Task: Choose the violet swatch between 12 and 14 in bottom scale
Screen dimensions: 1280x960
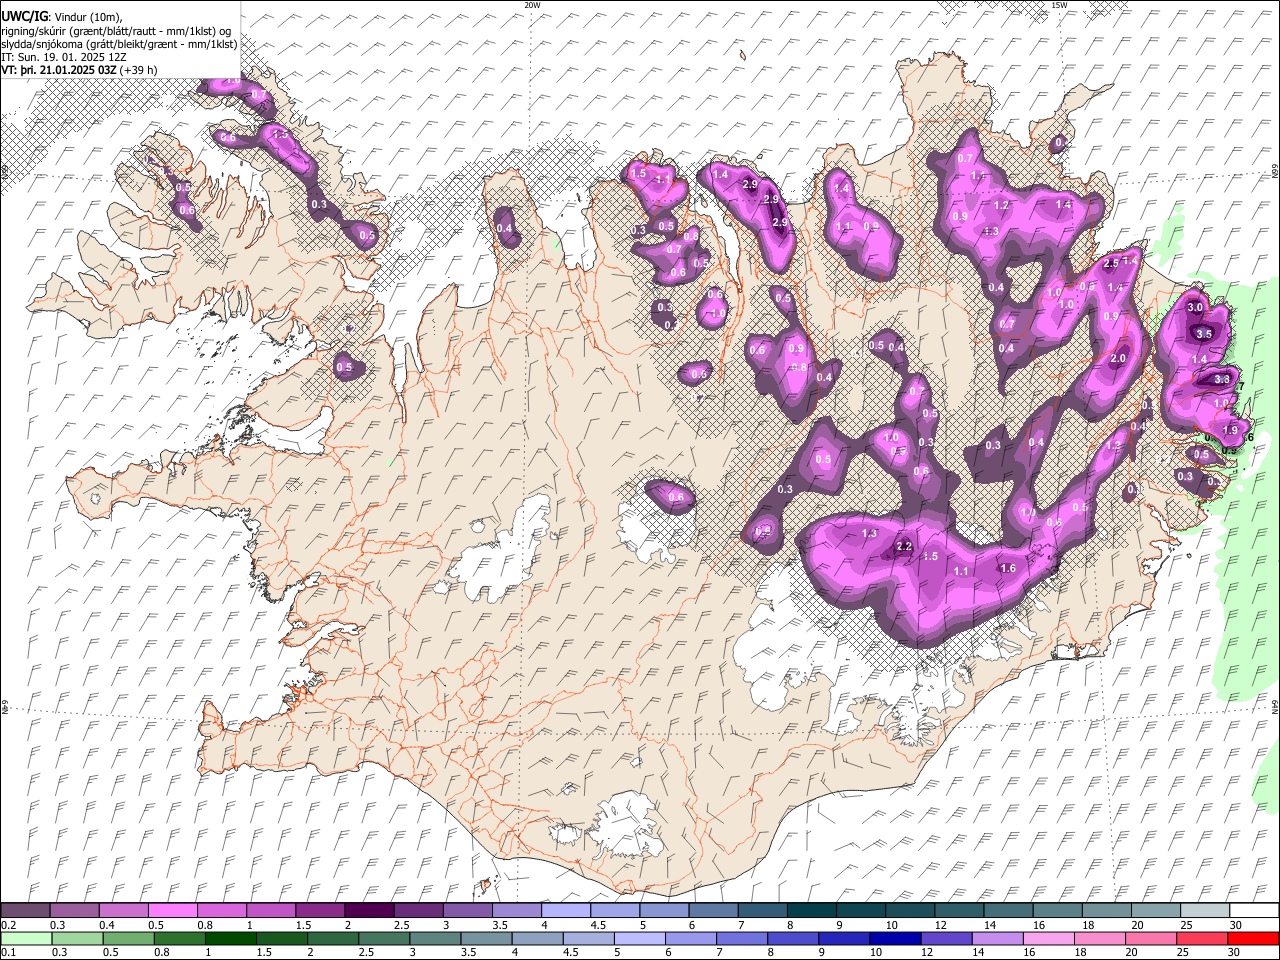Action: point(946,938)
